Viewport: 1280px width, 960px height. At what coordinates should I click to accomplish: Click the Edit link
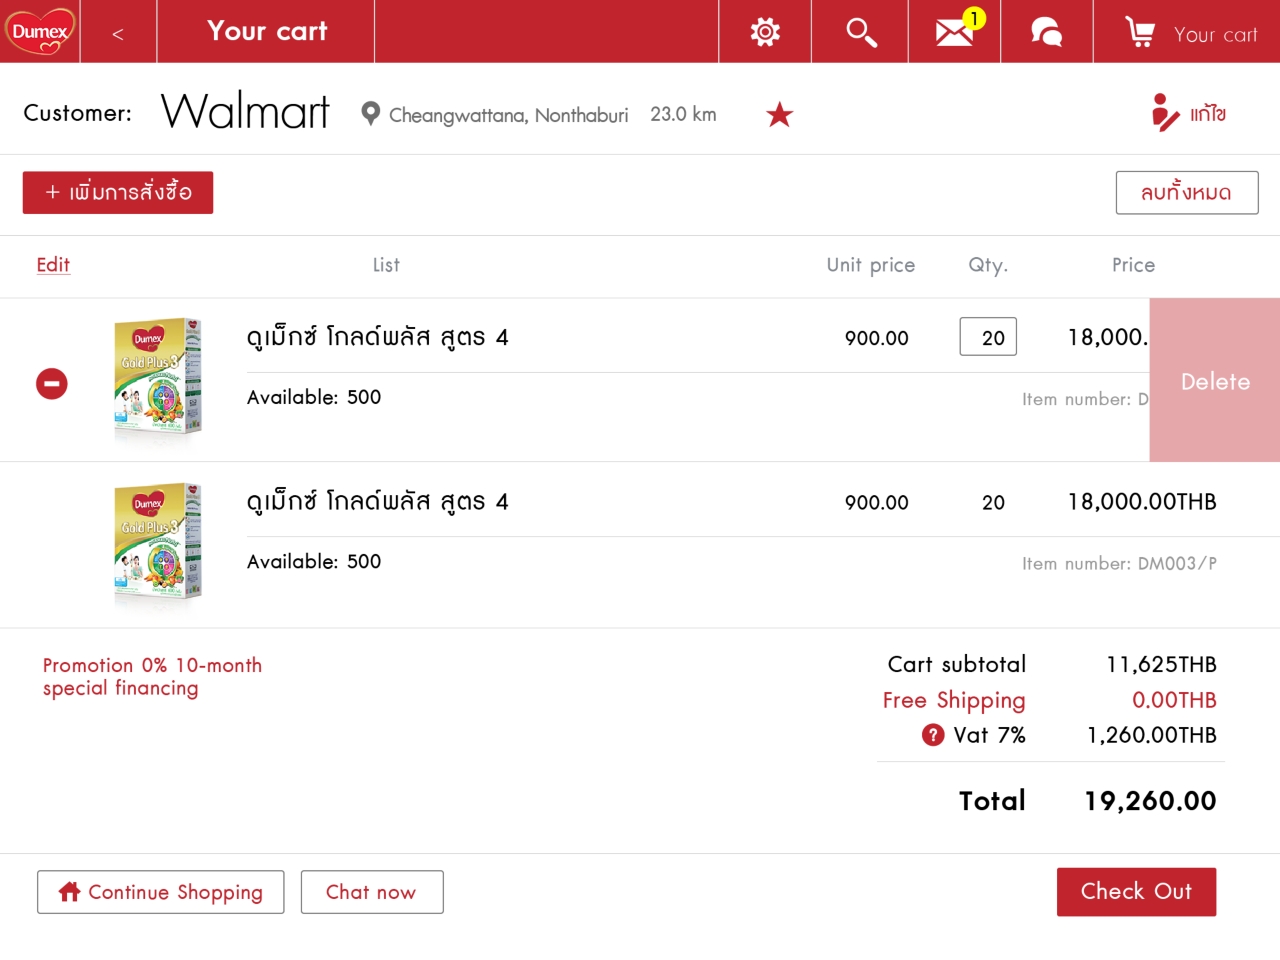point(53,264)
